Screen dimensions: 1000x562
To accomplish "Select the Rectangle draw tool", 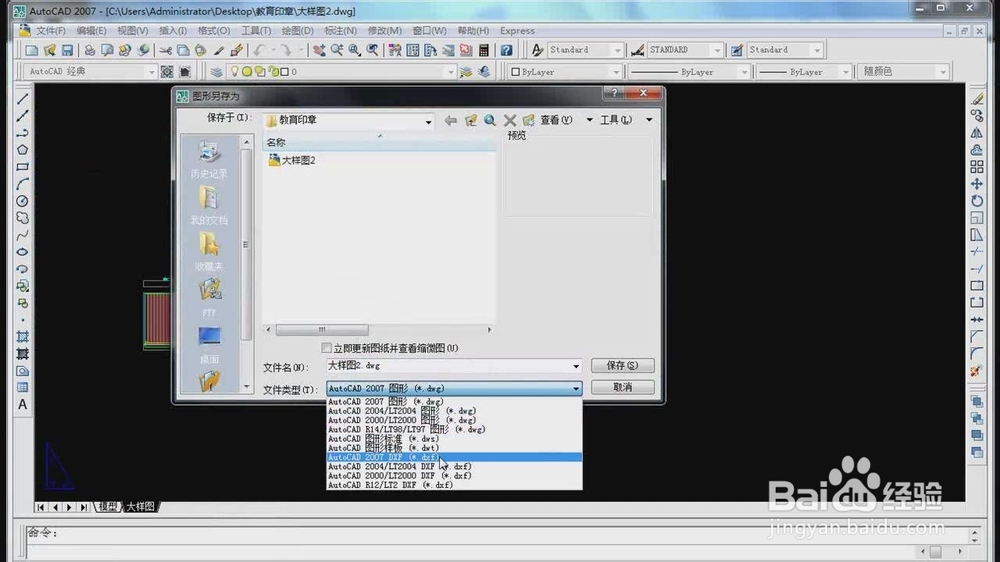I will click(22, 167).
